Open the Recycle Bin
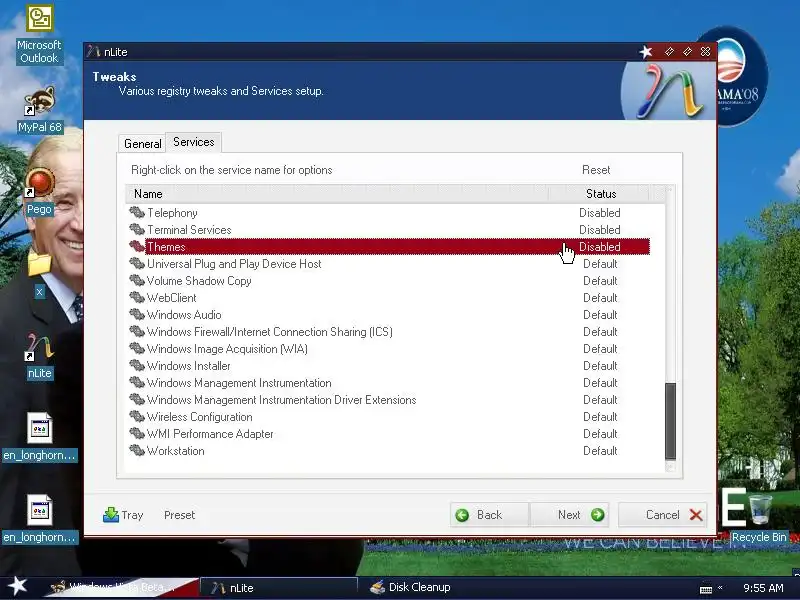Screen dimensions: 800x600 pyautogui.click(x=759, y=518)
